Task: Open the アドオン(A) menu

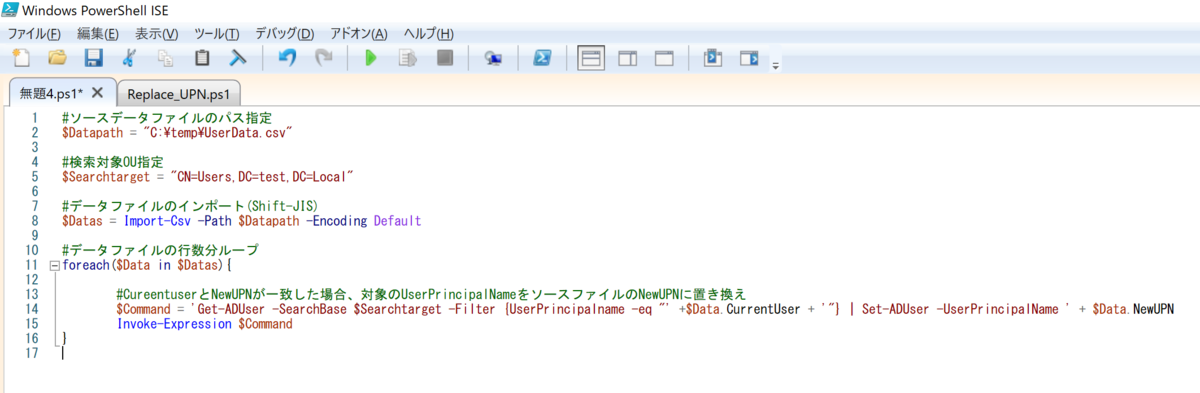Action: (x=358, y=34)
